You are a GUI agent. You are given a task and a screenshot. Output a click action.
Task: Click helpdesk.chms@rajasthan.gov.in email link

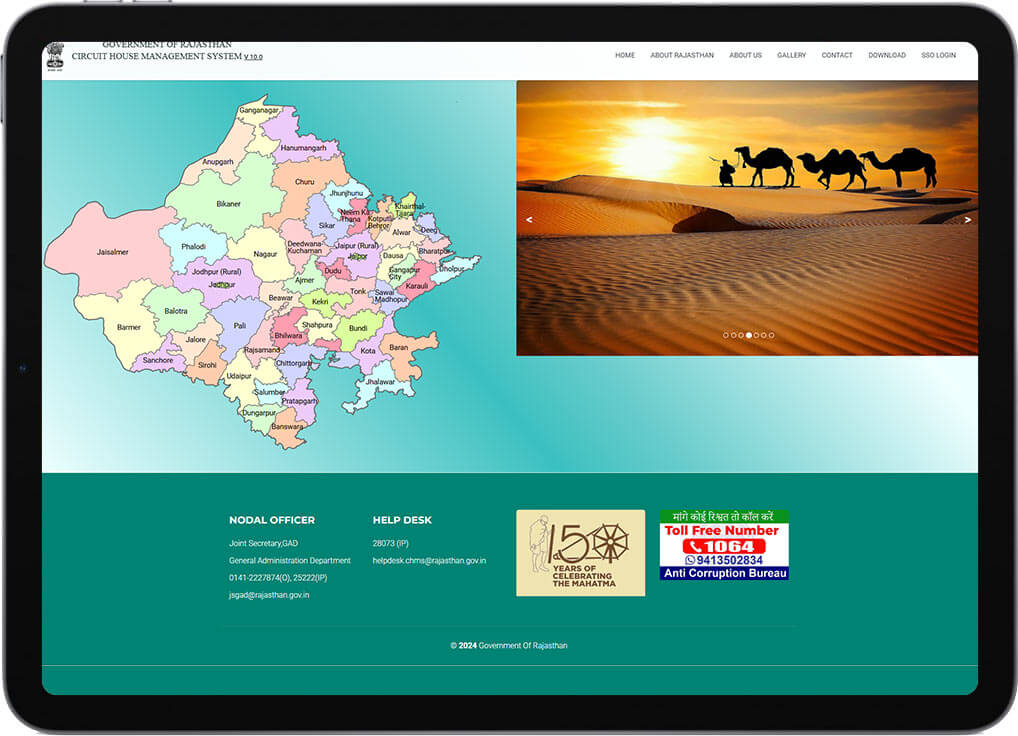429,561
